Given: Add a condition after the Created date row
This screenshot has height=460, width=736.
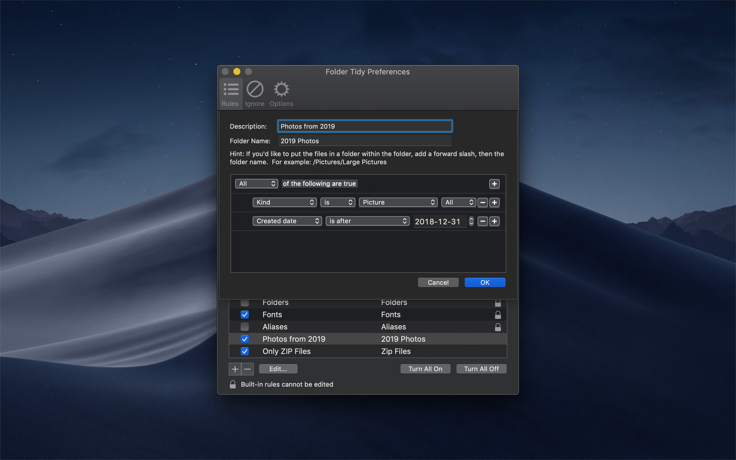Looking at the screenshot, I should coord(494,222).
